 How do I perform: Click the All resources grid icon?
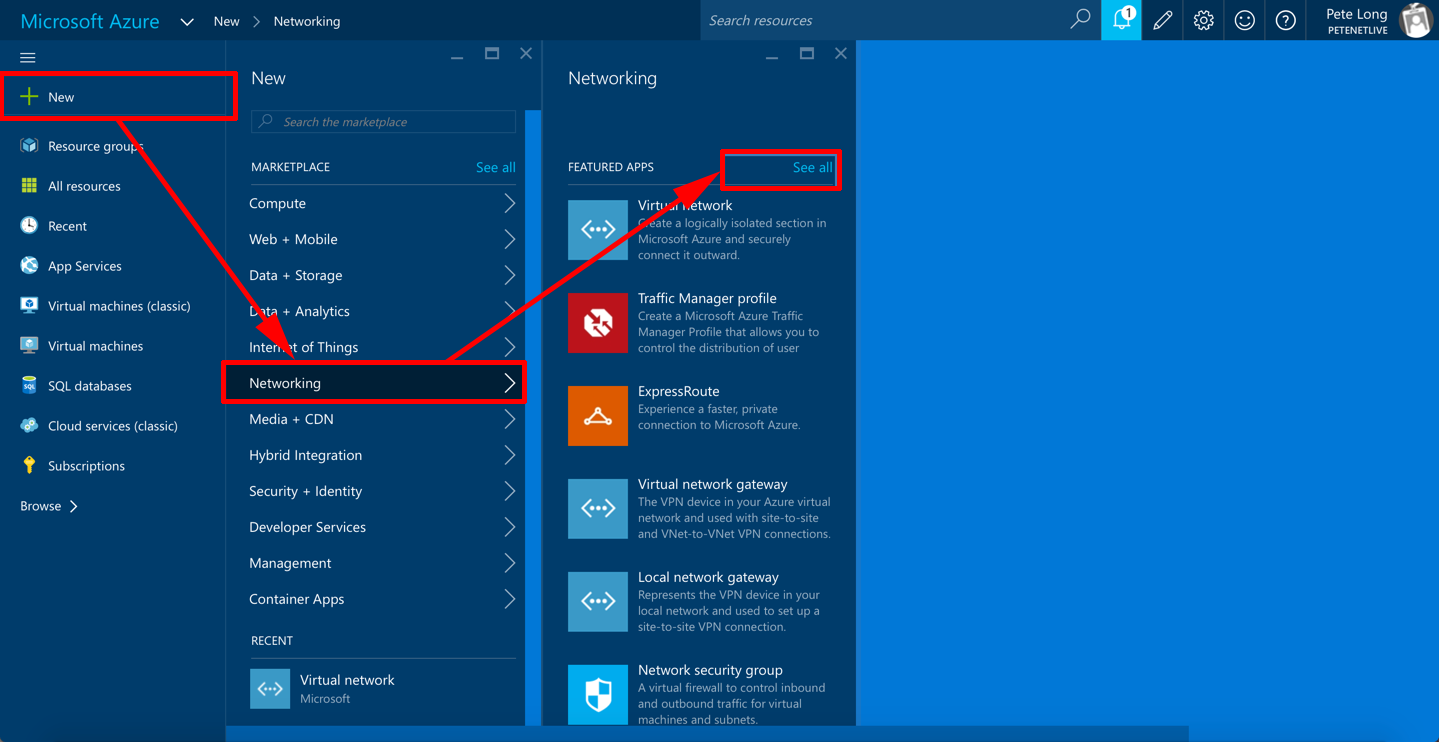point(29,186)
